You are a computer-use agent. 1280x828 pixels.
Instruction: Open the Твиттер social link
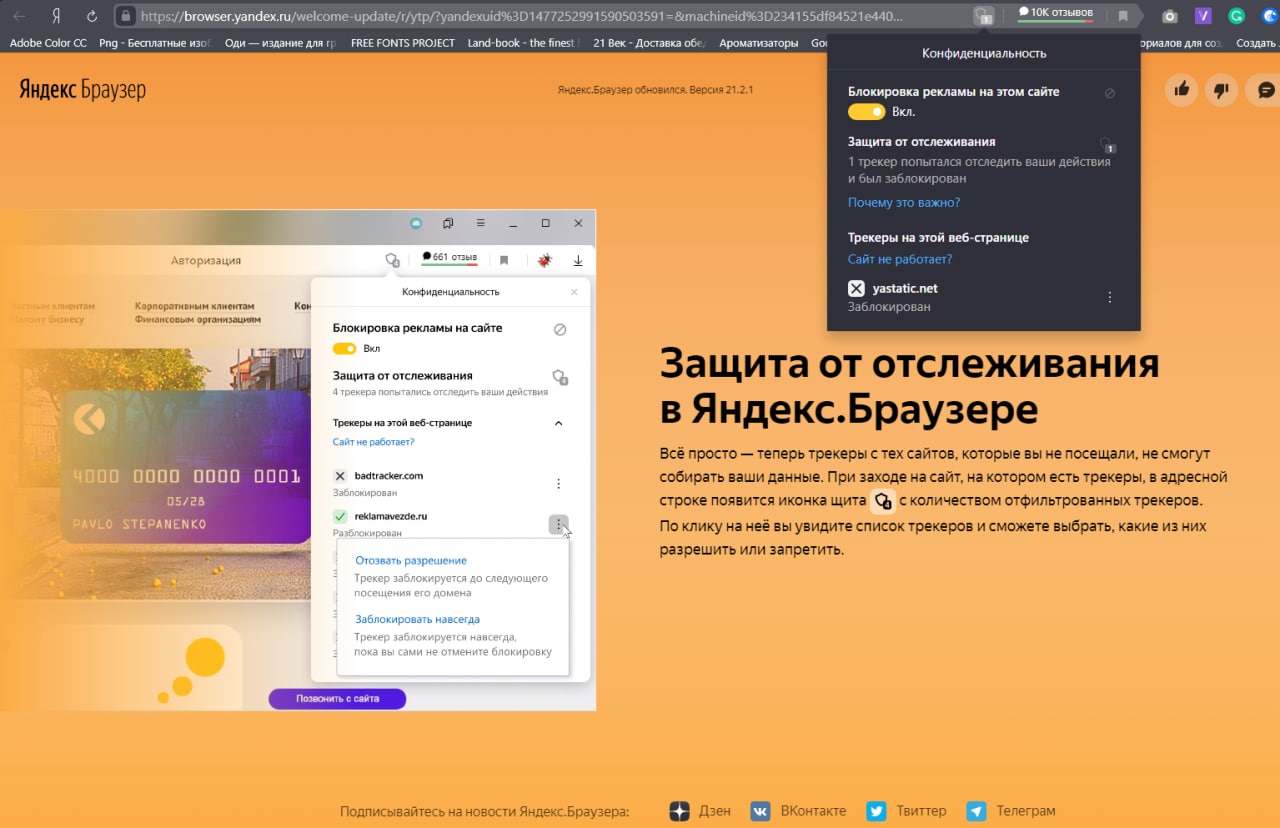click(x=906, y=811)
